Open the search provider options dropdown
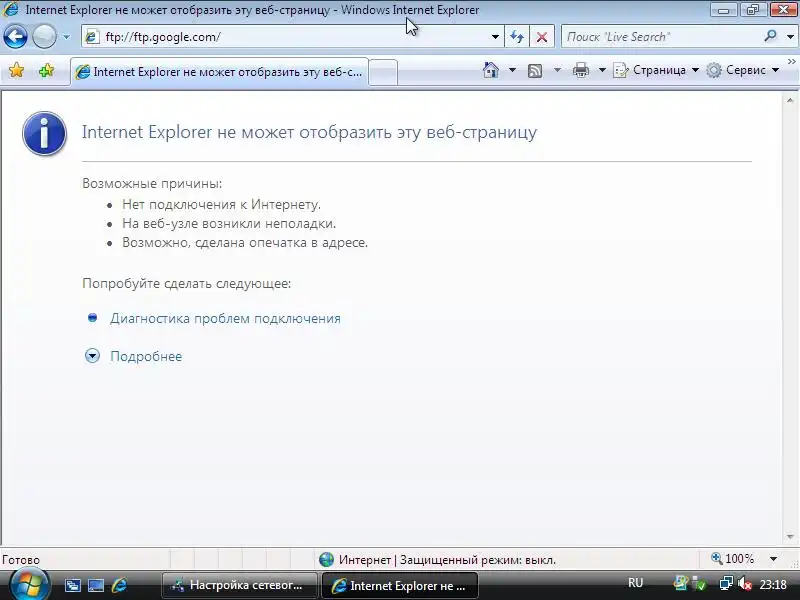 (x=790, y=37)
